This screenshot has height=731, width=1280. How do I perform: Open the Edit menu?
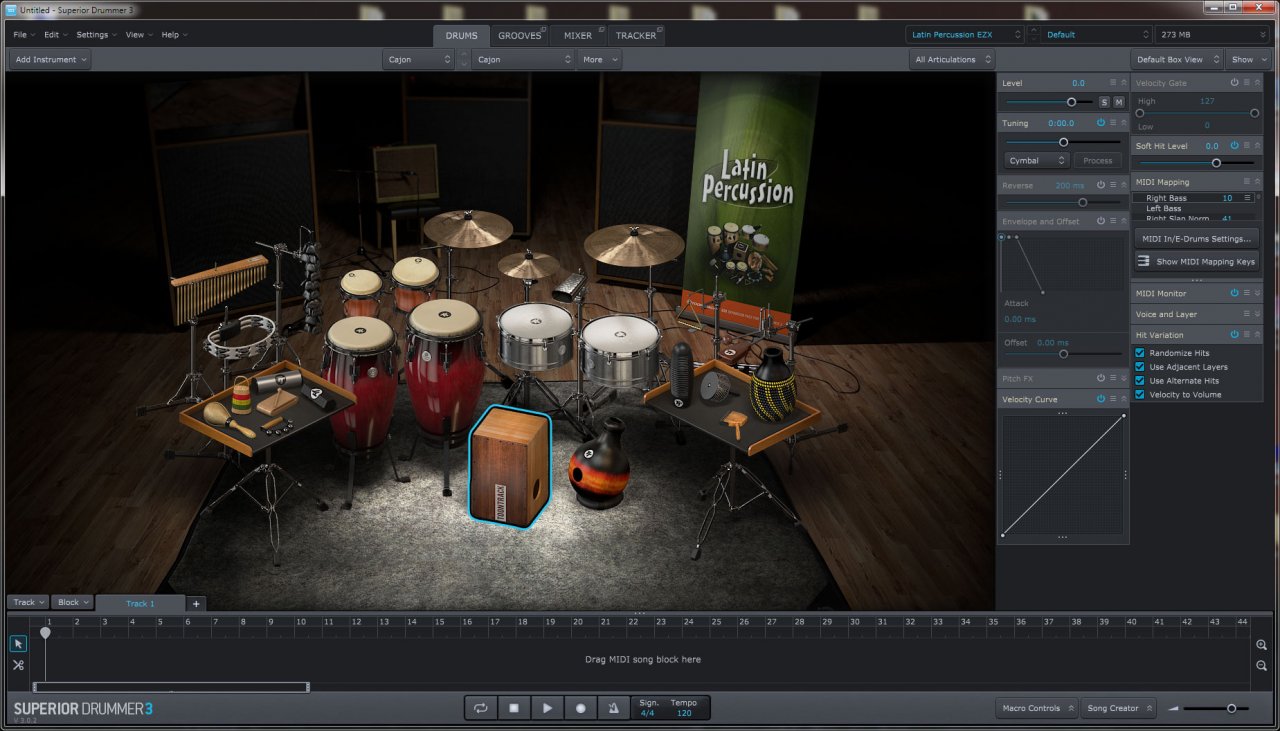55,34
